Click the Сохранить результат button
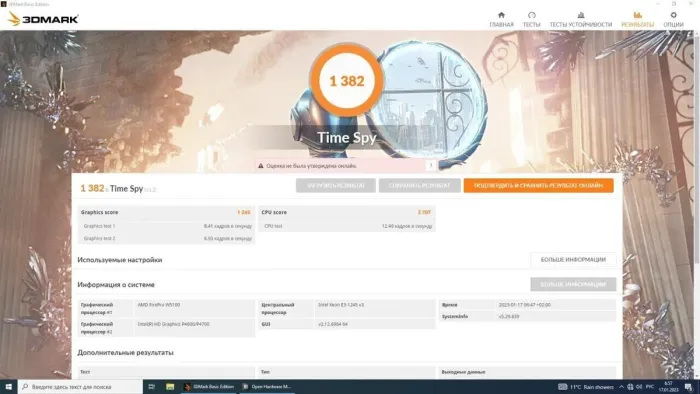 pos(419,186)
